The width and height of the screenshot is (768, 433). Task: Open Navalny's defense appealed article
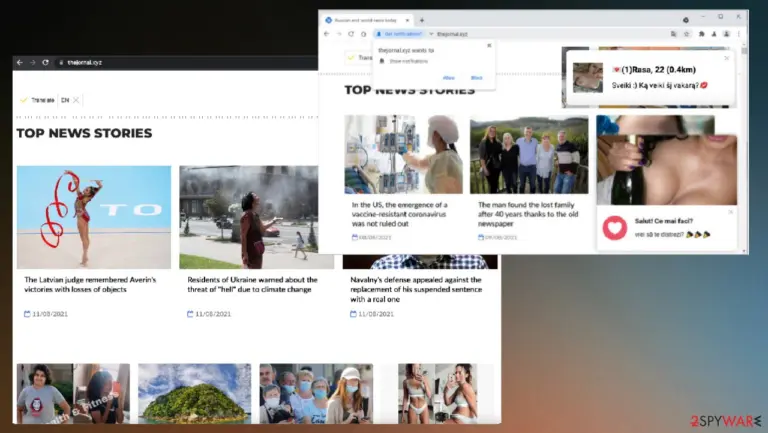pyautogui.click(x=416, y=289)
